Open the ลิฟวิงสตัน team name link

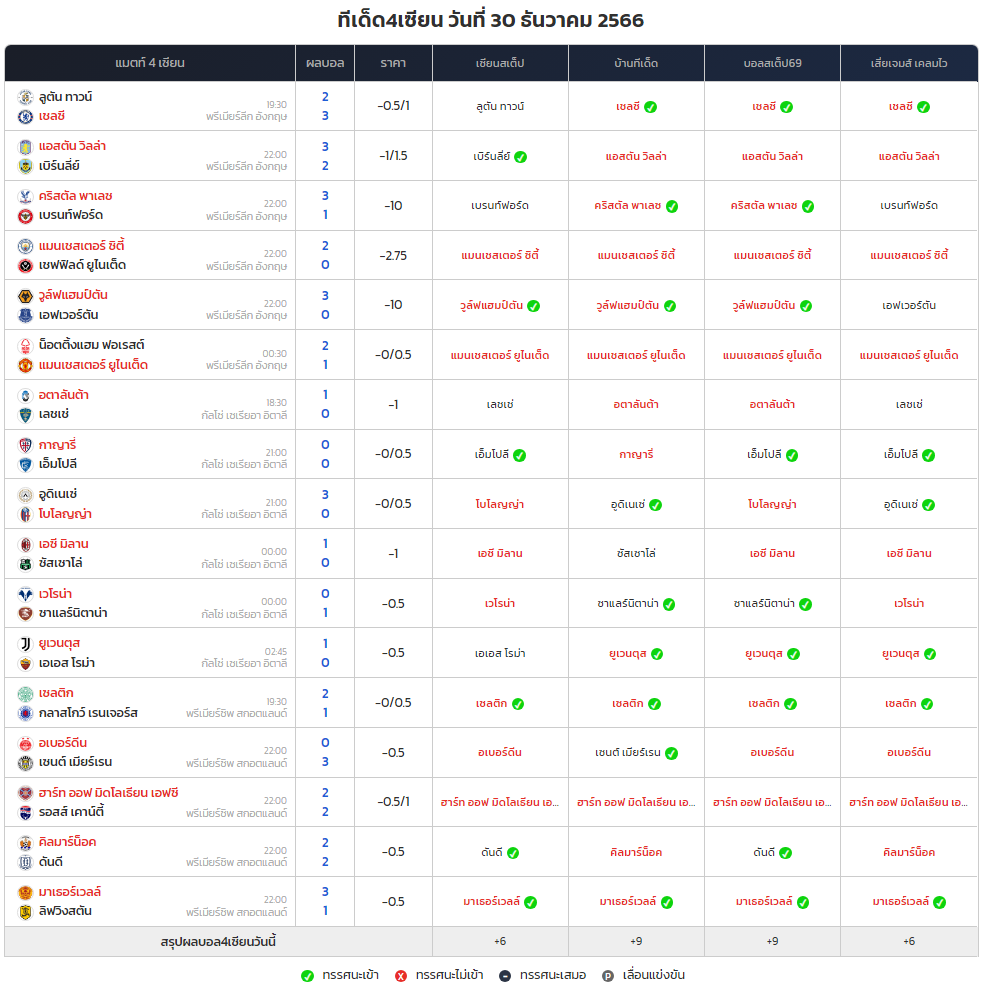66,911
